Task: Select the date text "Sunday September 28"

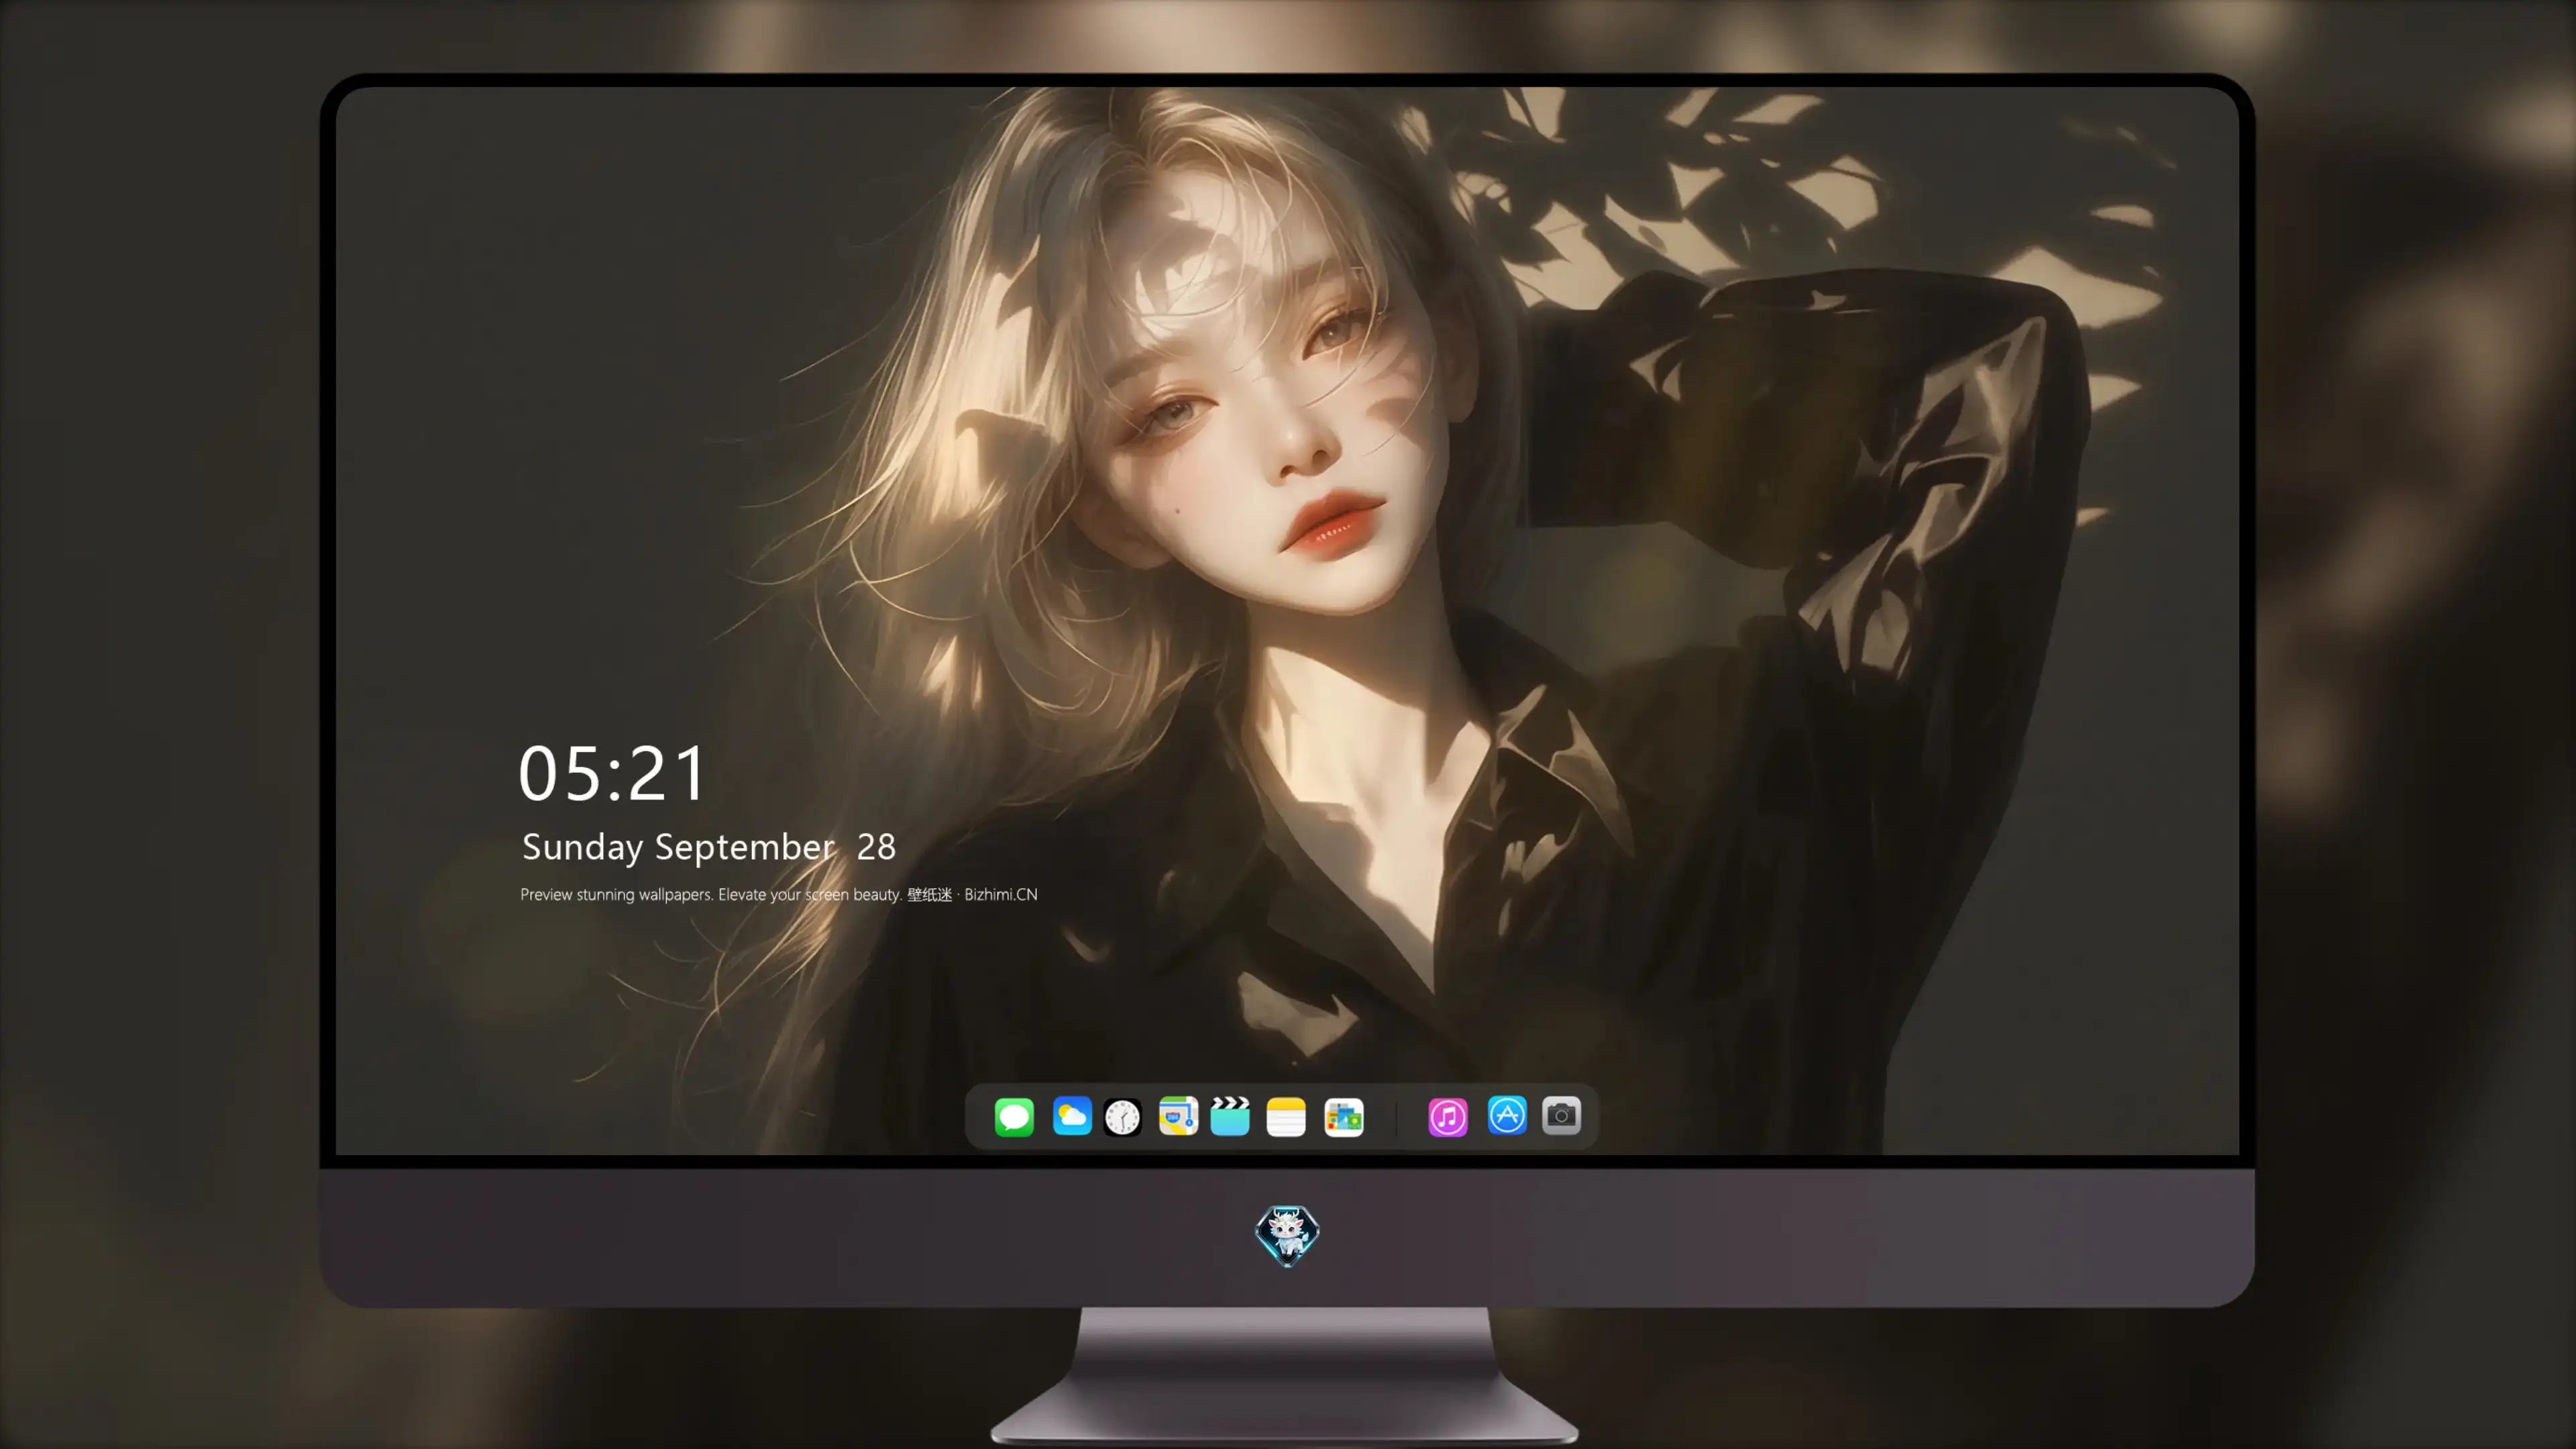Action: 709,847
